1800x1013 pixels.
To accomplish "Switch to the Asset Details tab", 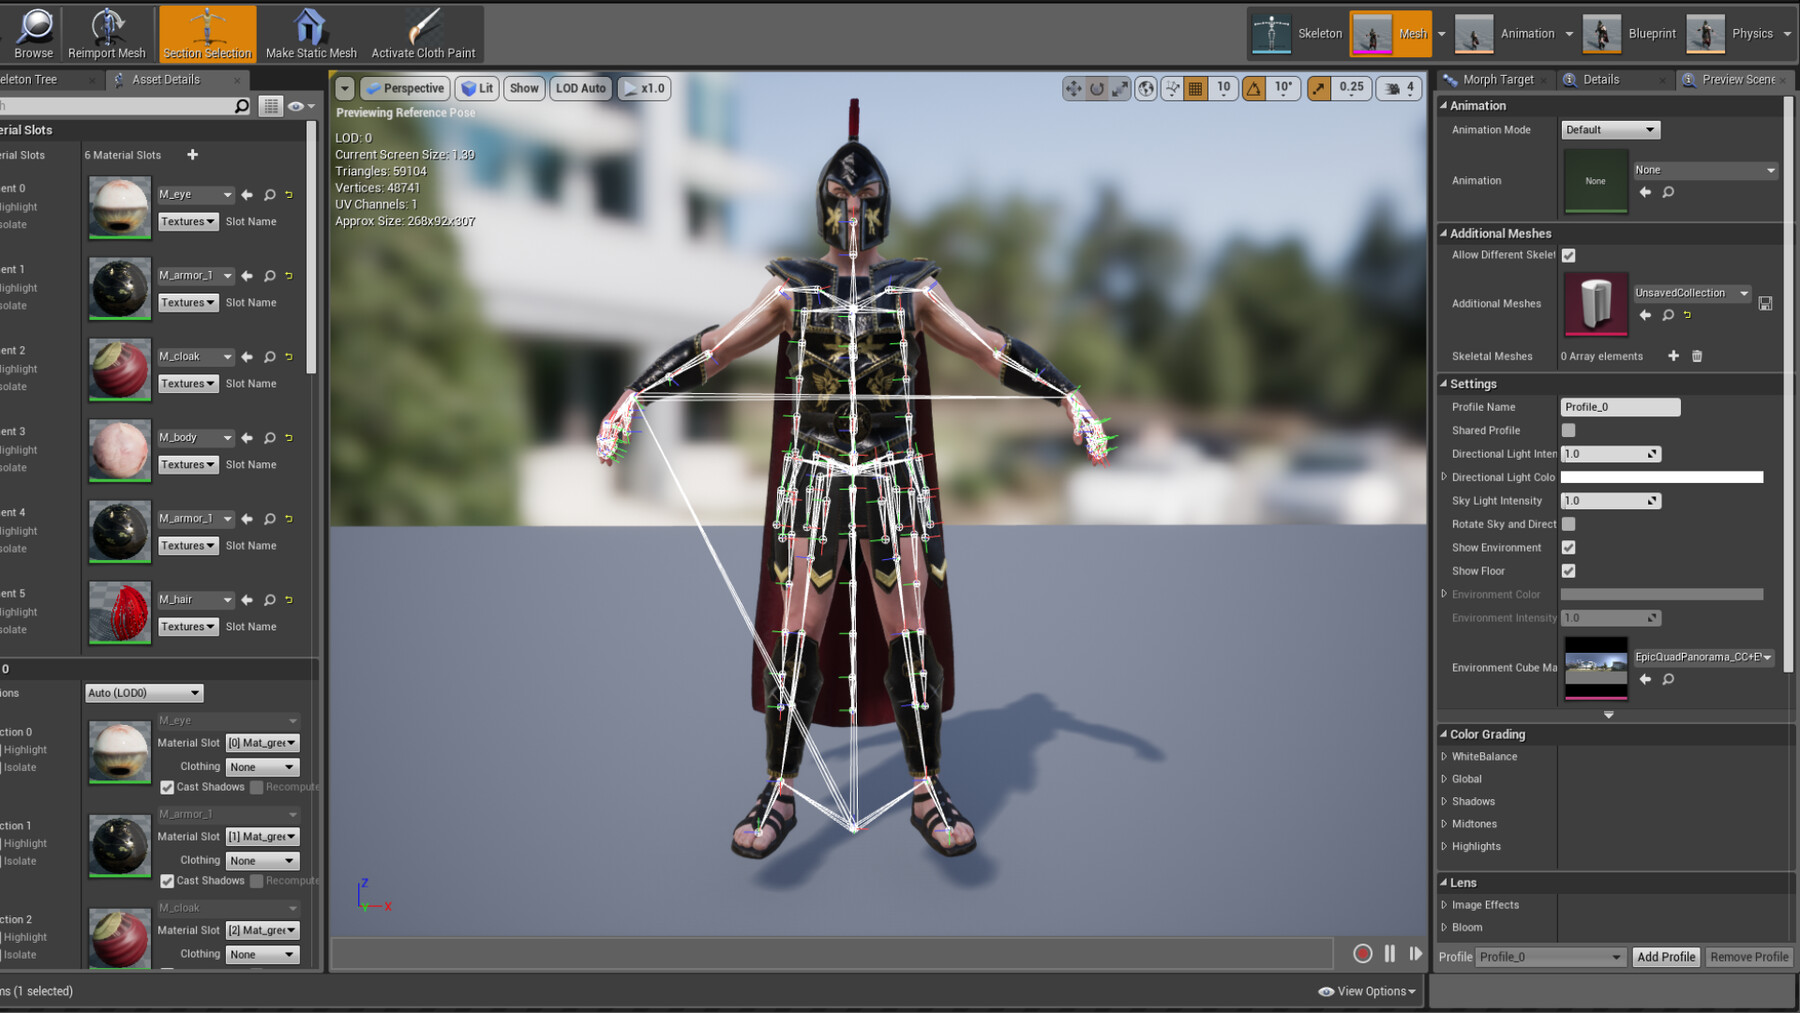I will (163, 79).
